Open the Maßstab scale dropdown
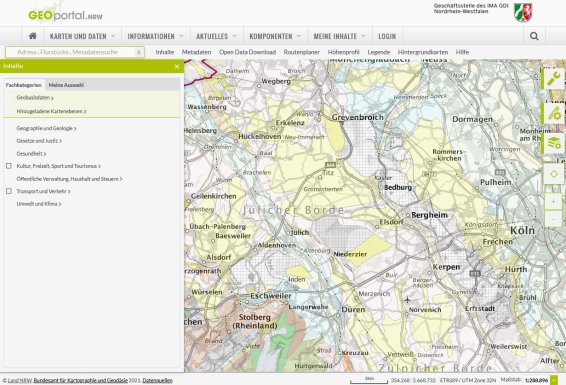 pyautogui.click(x=553, y=380)
